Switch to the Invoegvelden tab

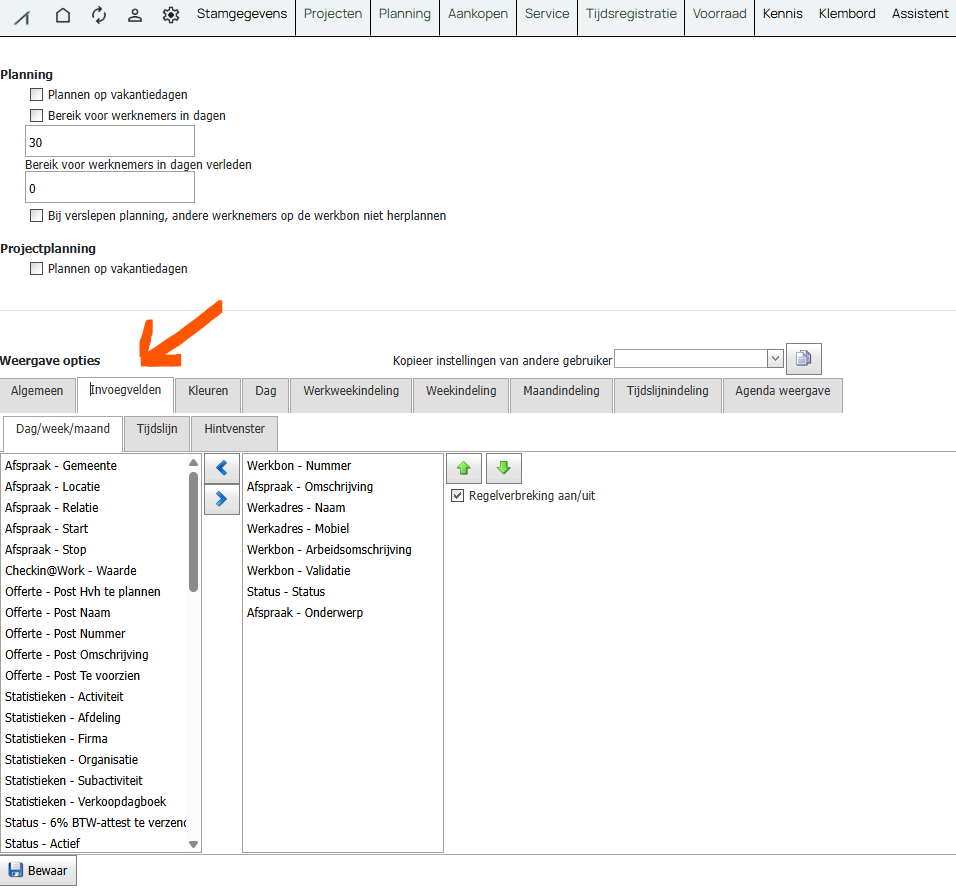(126, 395)
